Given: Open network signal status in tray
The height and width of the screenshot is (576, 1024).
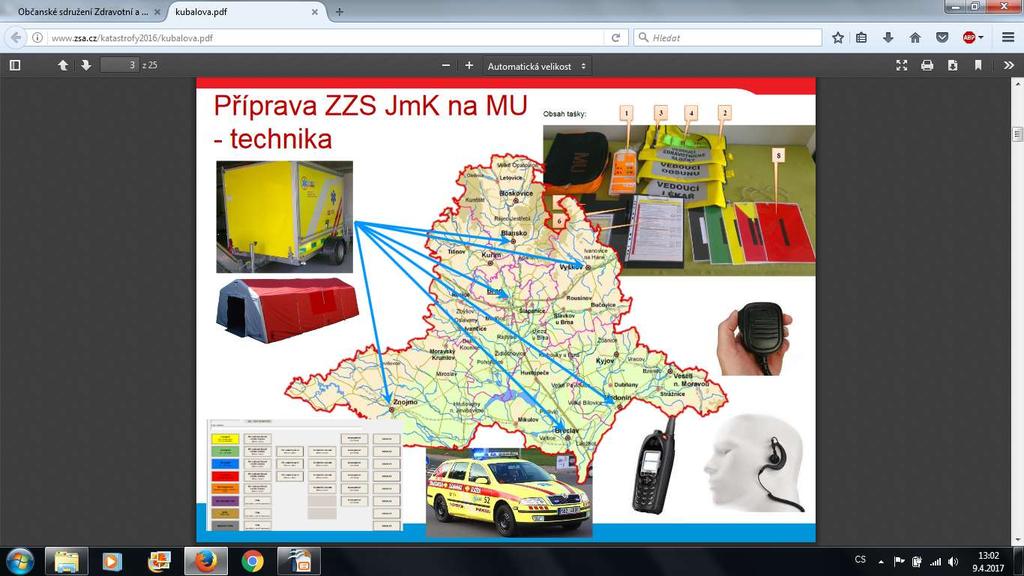Looking at the screenshot, I should [936, 562].
